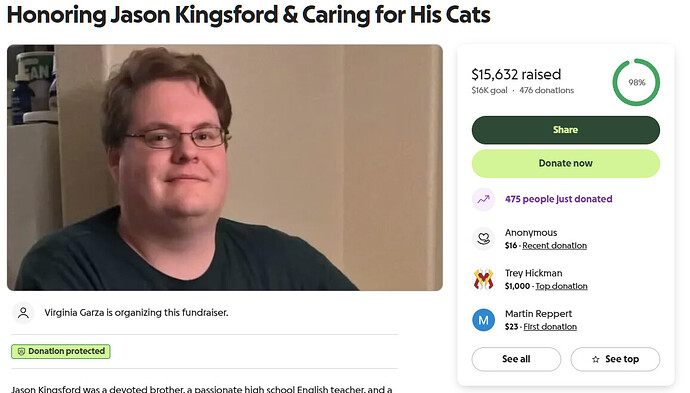Click Martin Reppert's blue M avatar
Viewport: 690px width, 393px height.
[x=483, y=320]
